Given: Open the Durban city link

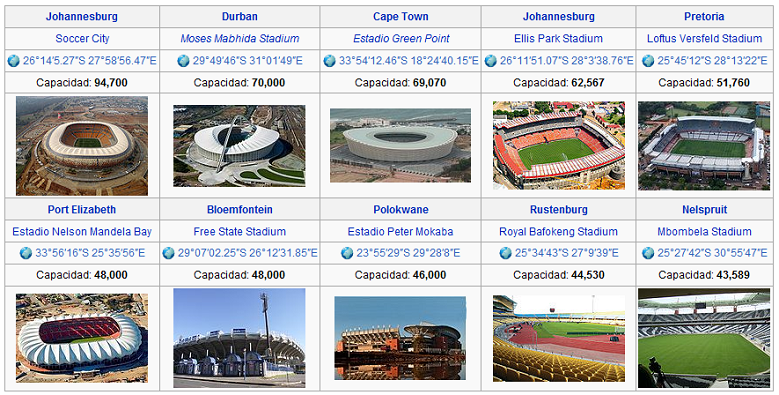Looking at the screenshot, I should [x=239, y=16].
